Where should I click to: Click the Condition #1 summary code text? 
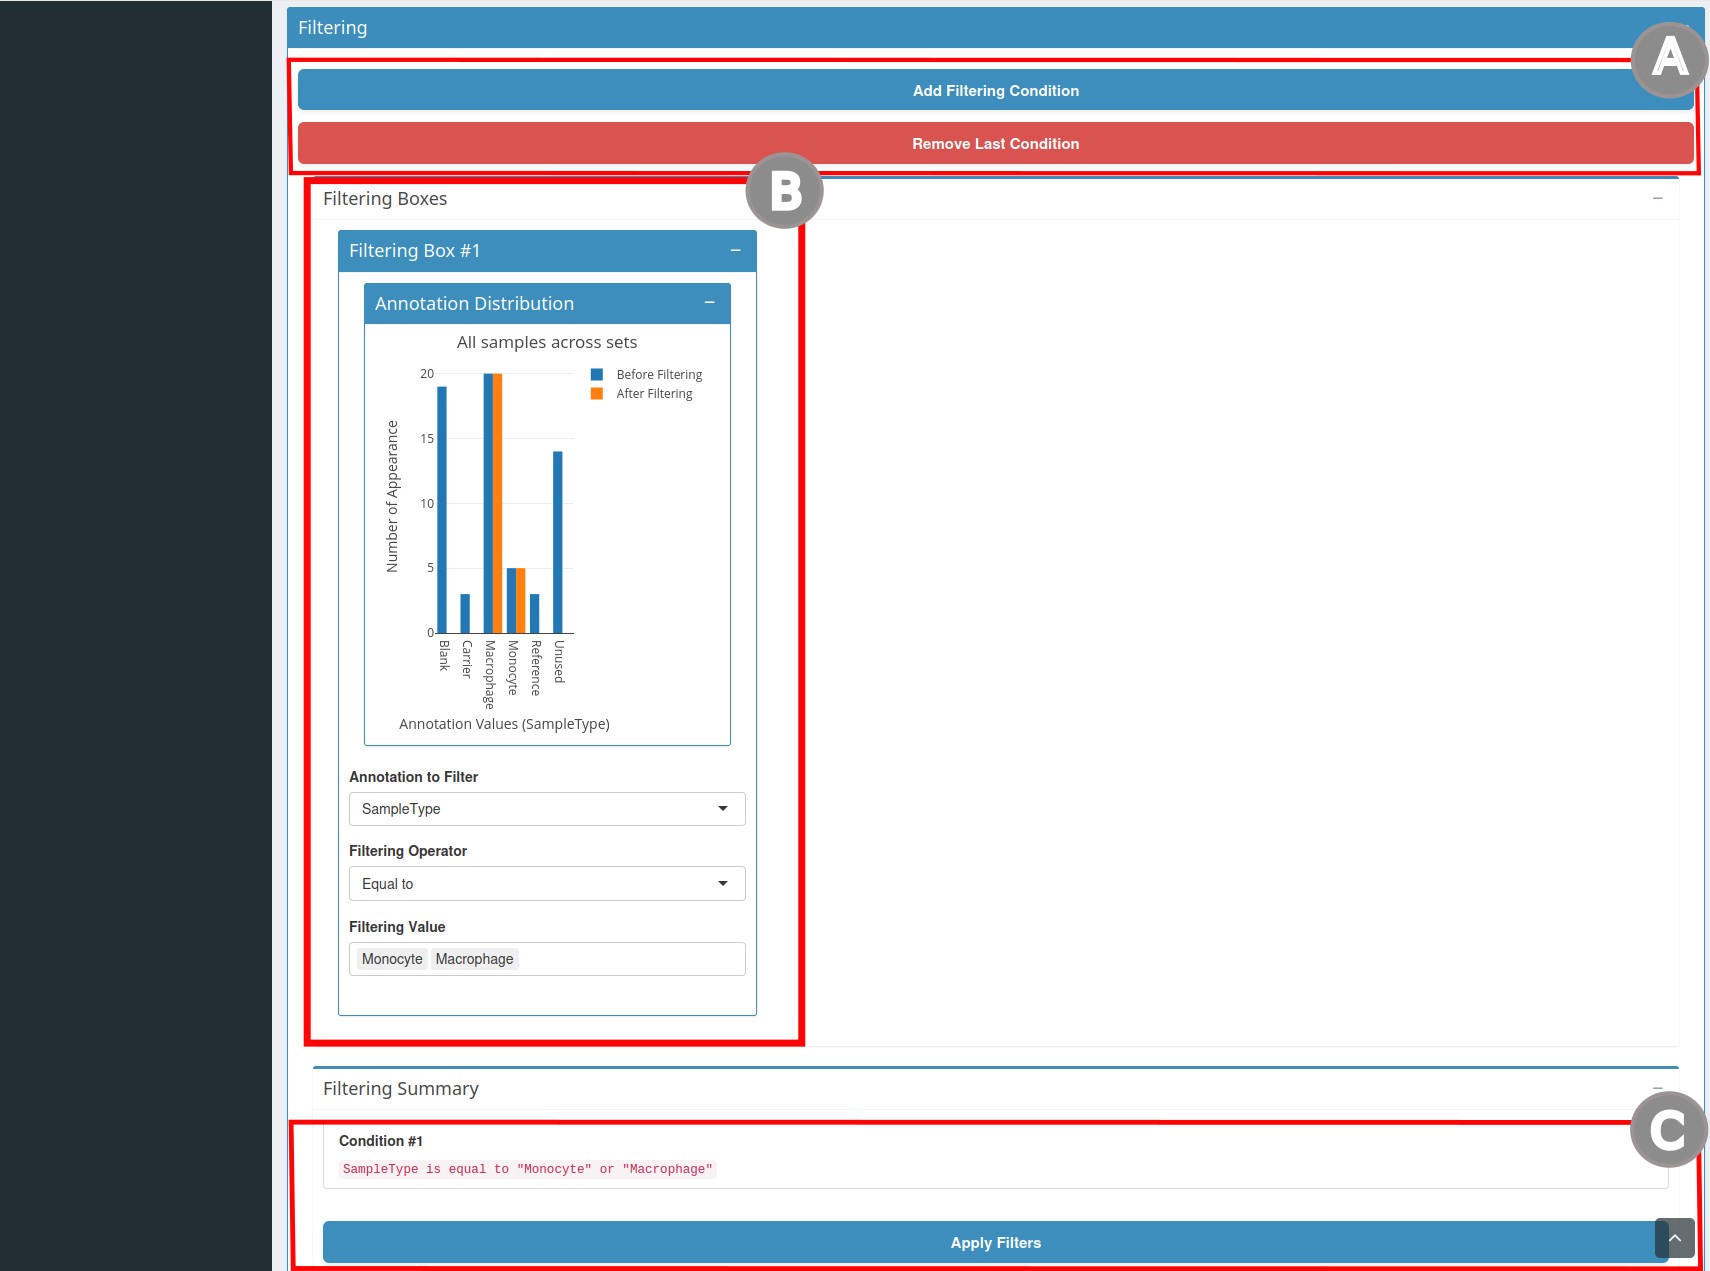(x=527, y=1169)
